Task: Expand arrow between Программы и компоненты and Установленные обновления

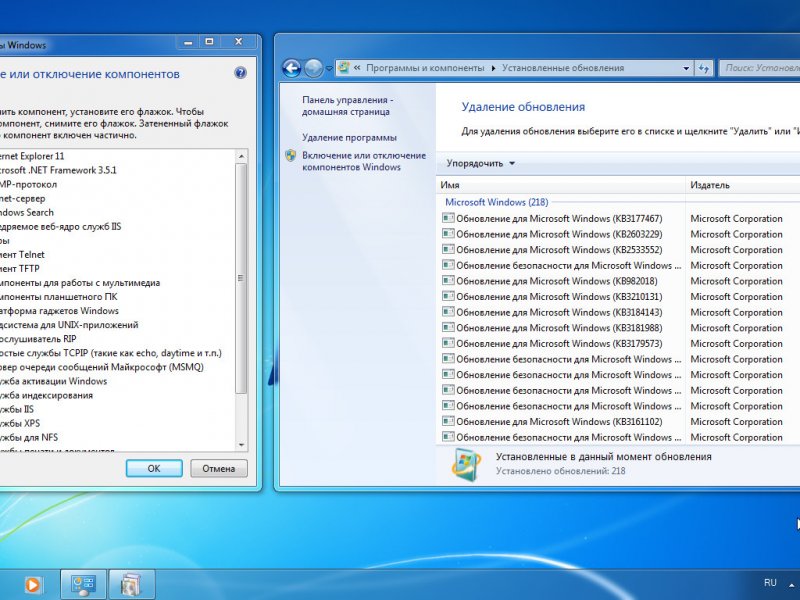Action: coord(493,68)
